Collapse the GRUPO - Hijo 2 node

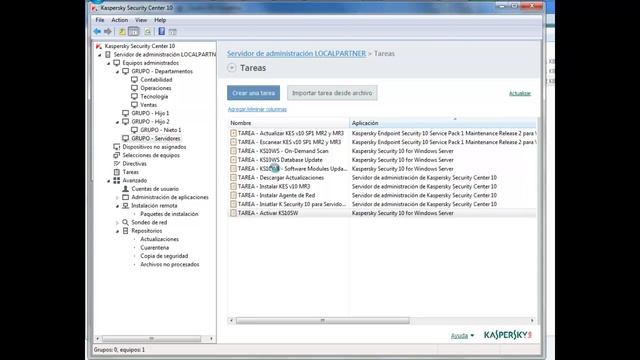click(118, 122)
